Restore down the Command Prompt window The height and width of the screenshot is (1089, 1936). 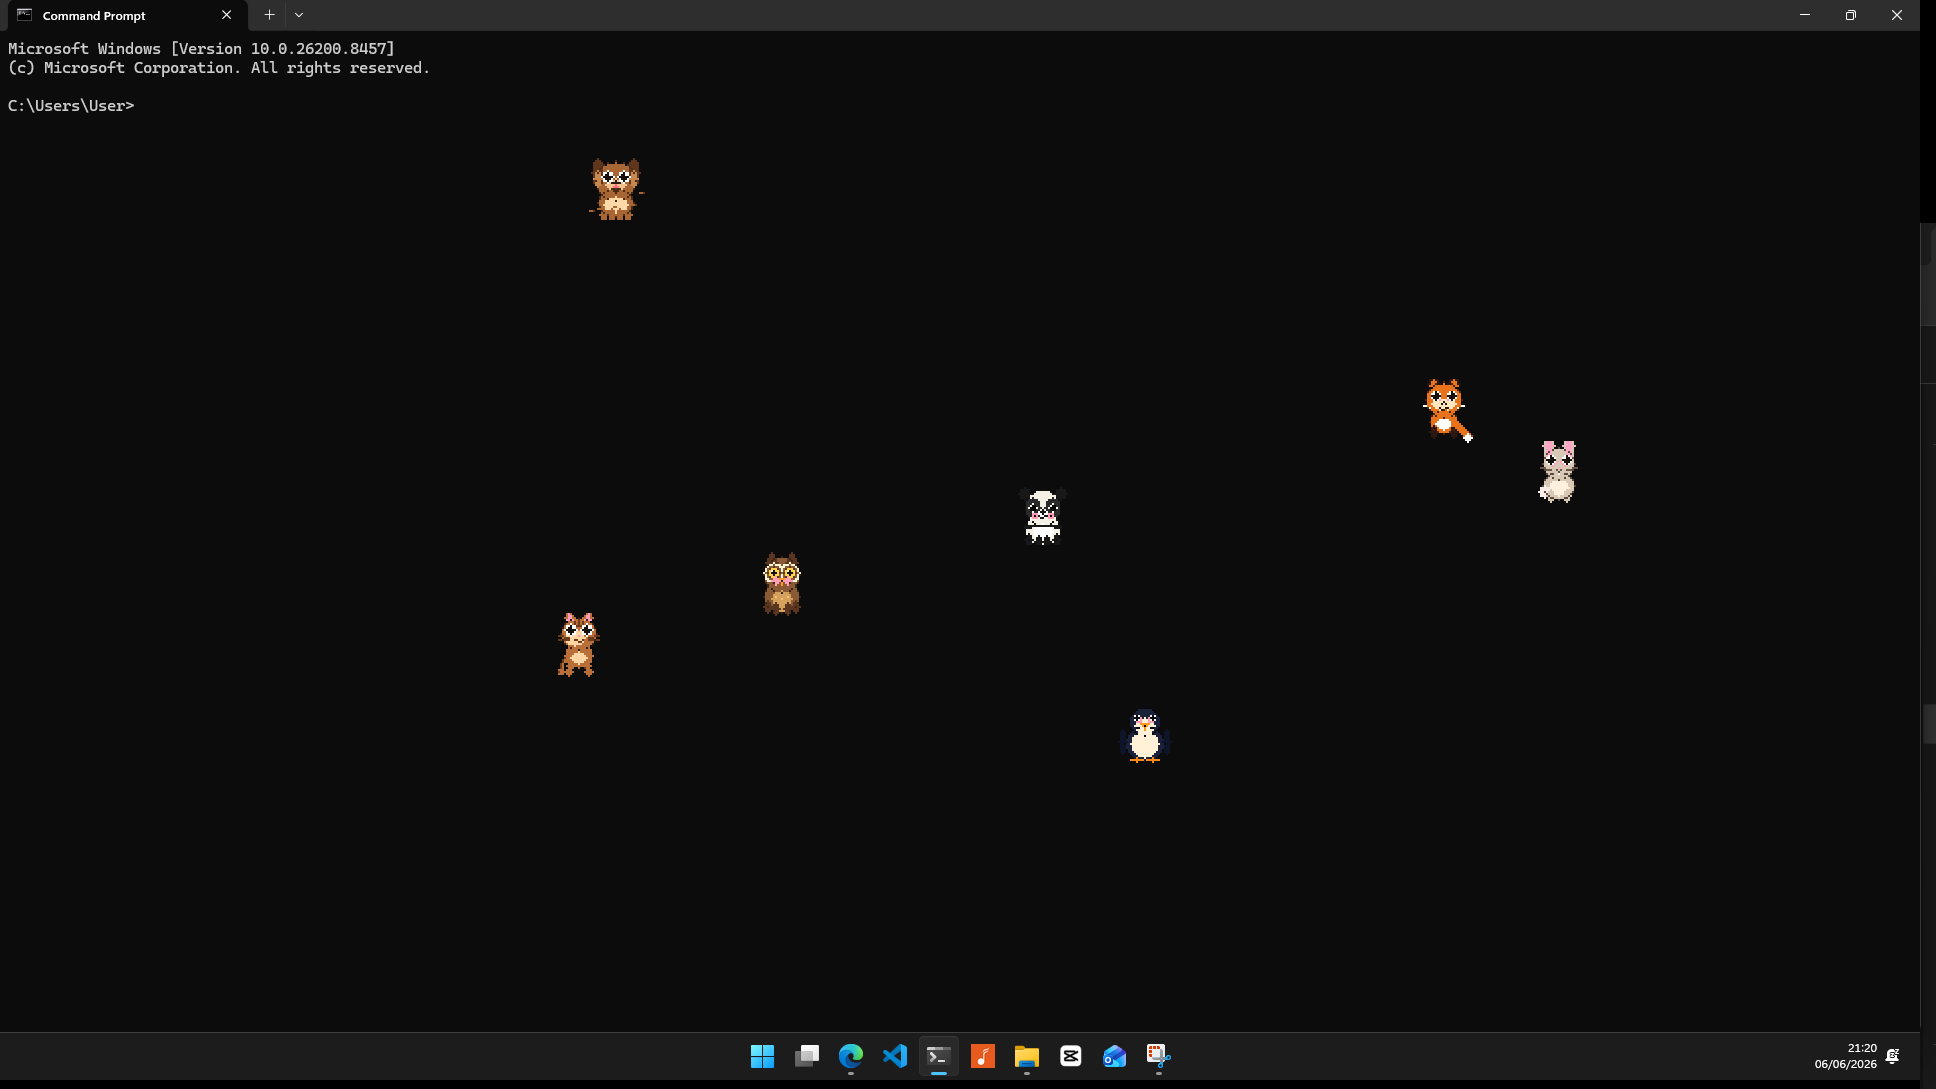1851,15
